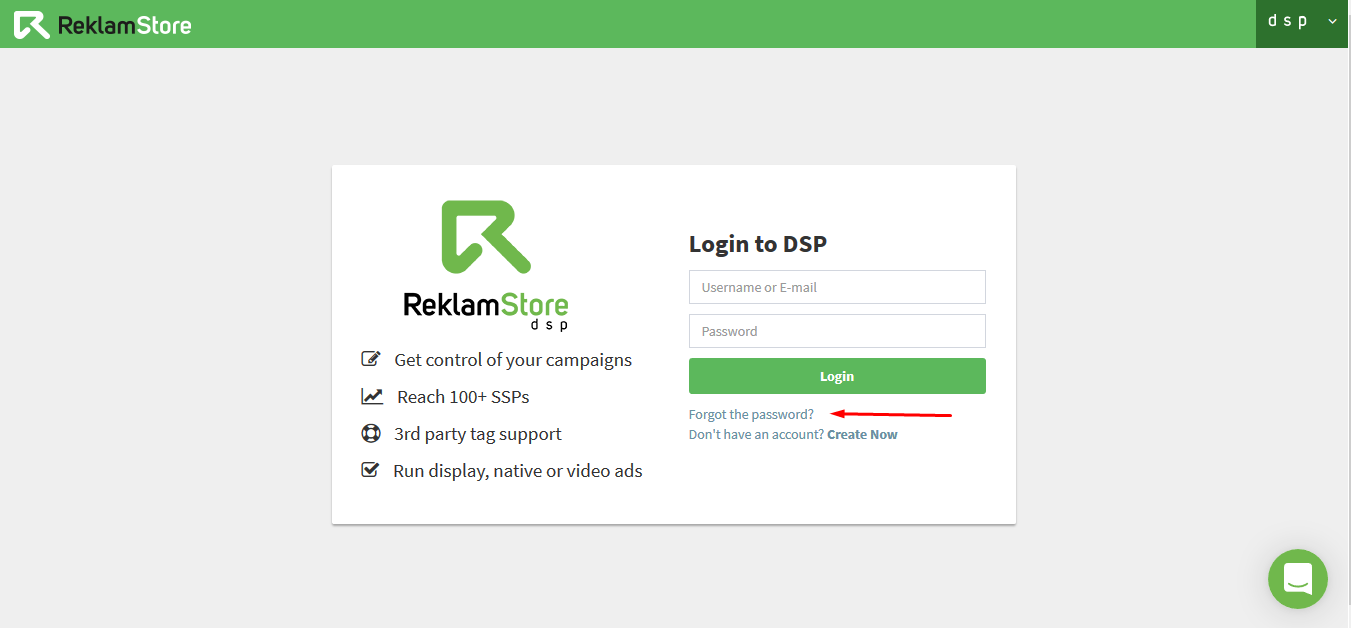This screenshot has width=1351, height=628.
Task: Focus the Password field
Action: (x=837, y=331)
